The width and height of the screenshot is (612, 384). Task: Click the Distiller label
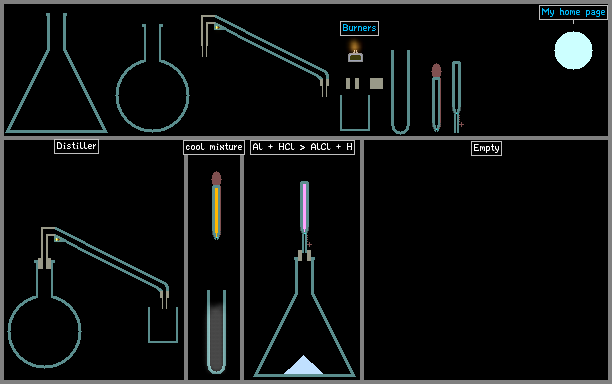coord(76,146)
